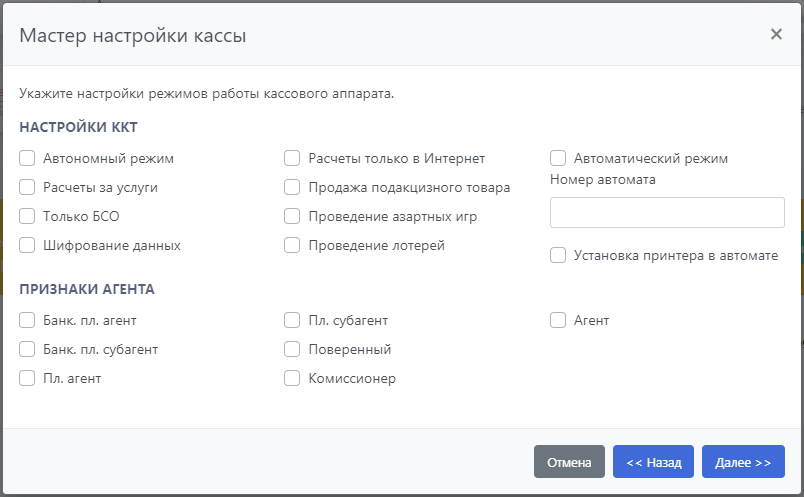The height and width of the screenshot is (497, 804).
Task: Toggle Установка принтера в автомате
Action: coord(558,255)
